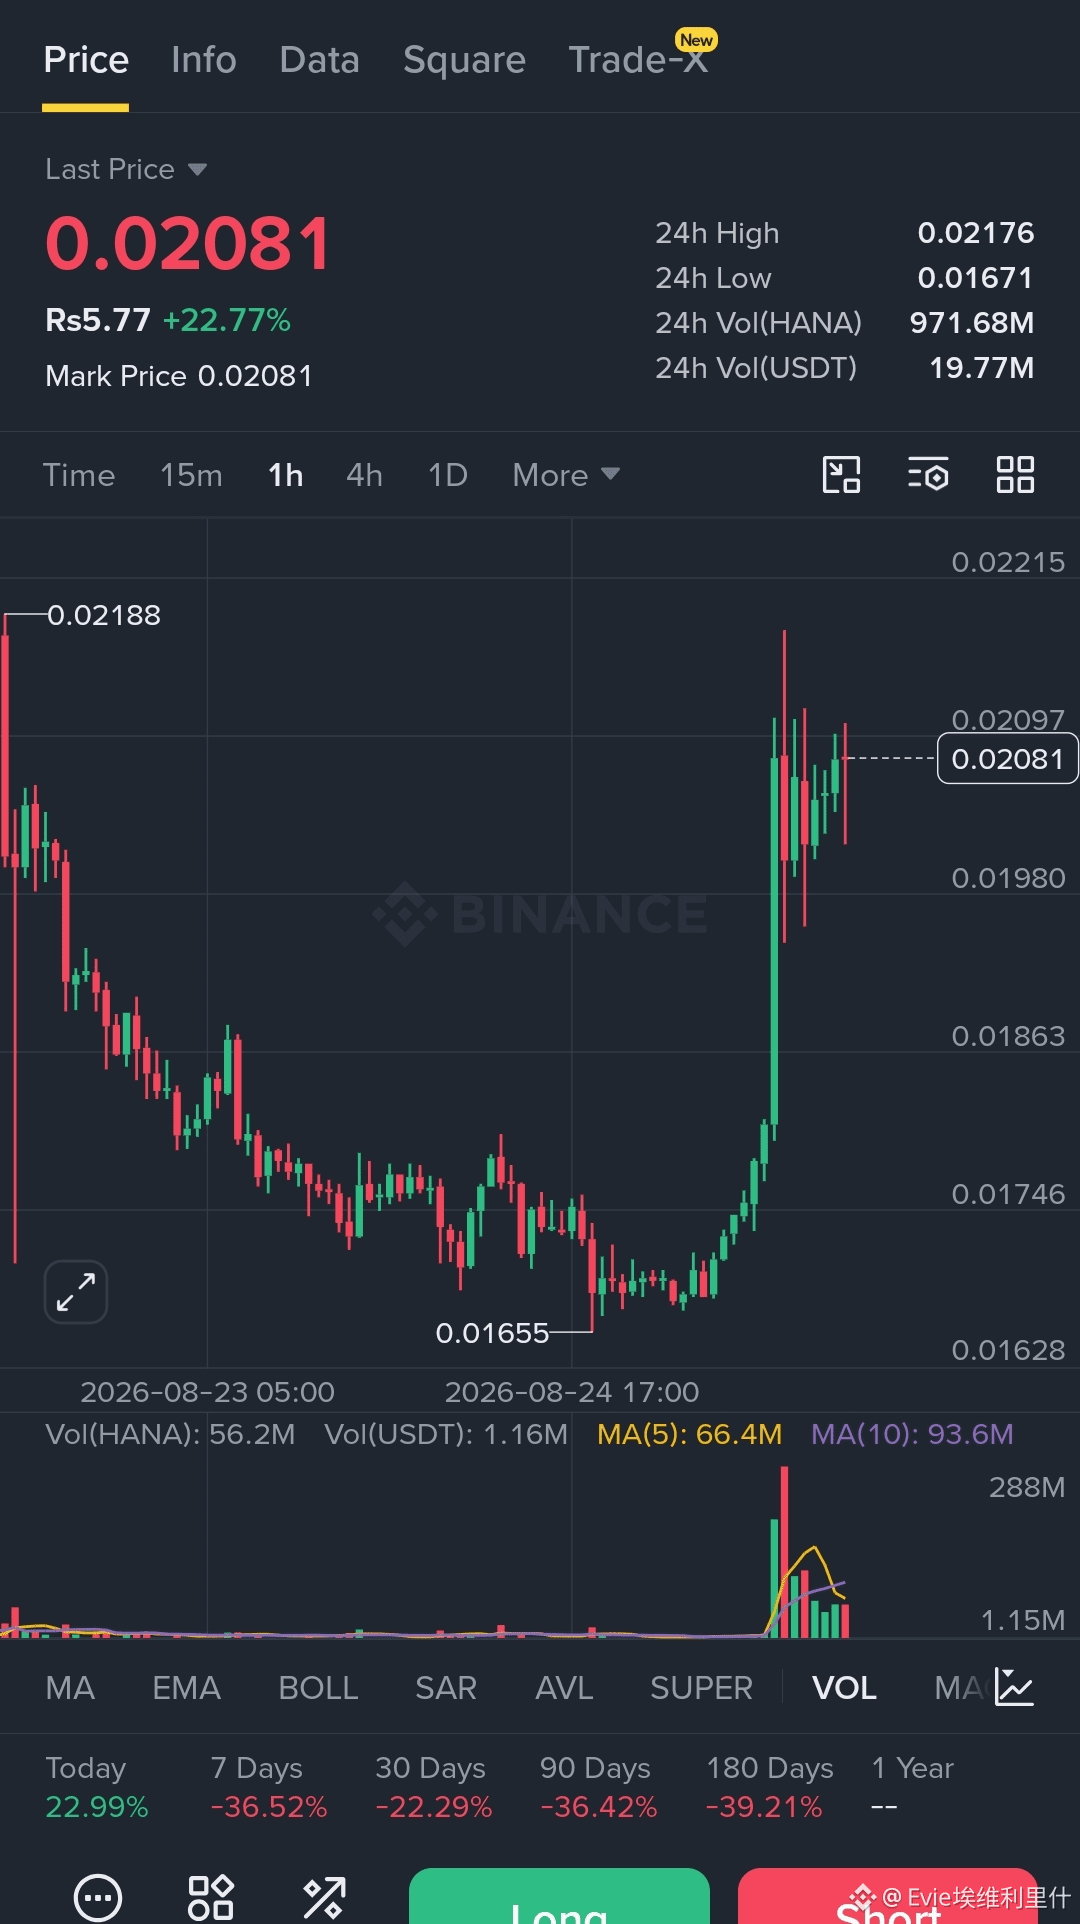
Task: Click the 2026-08-23 05:00 time label
Action: pos(207,1392)
